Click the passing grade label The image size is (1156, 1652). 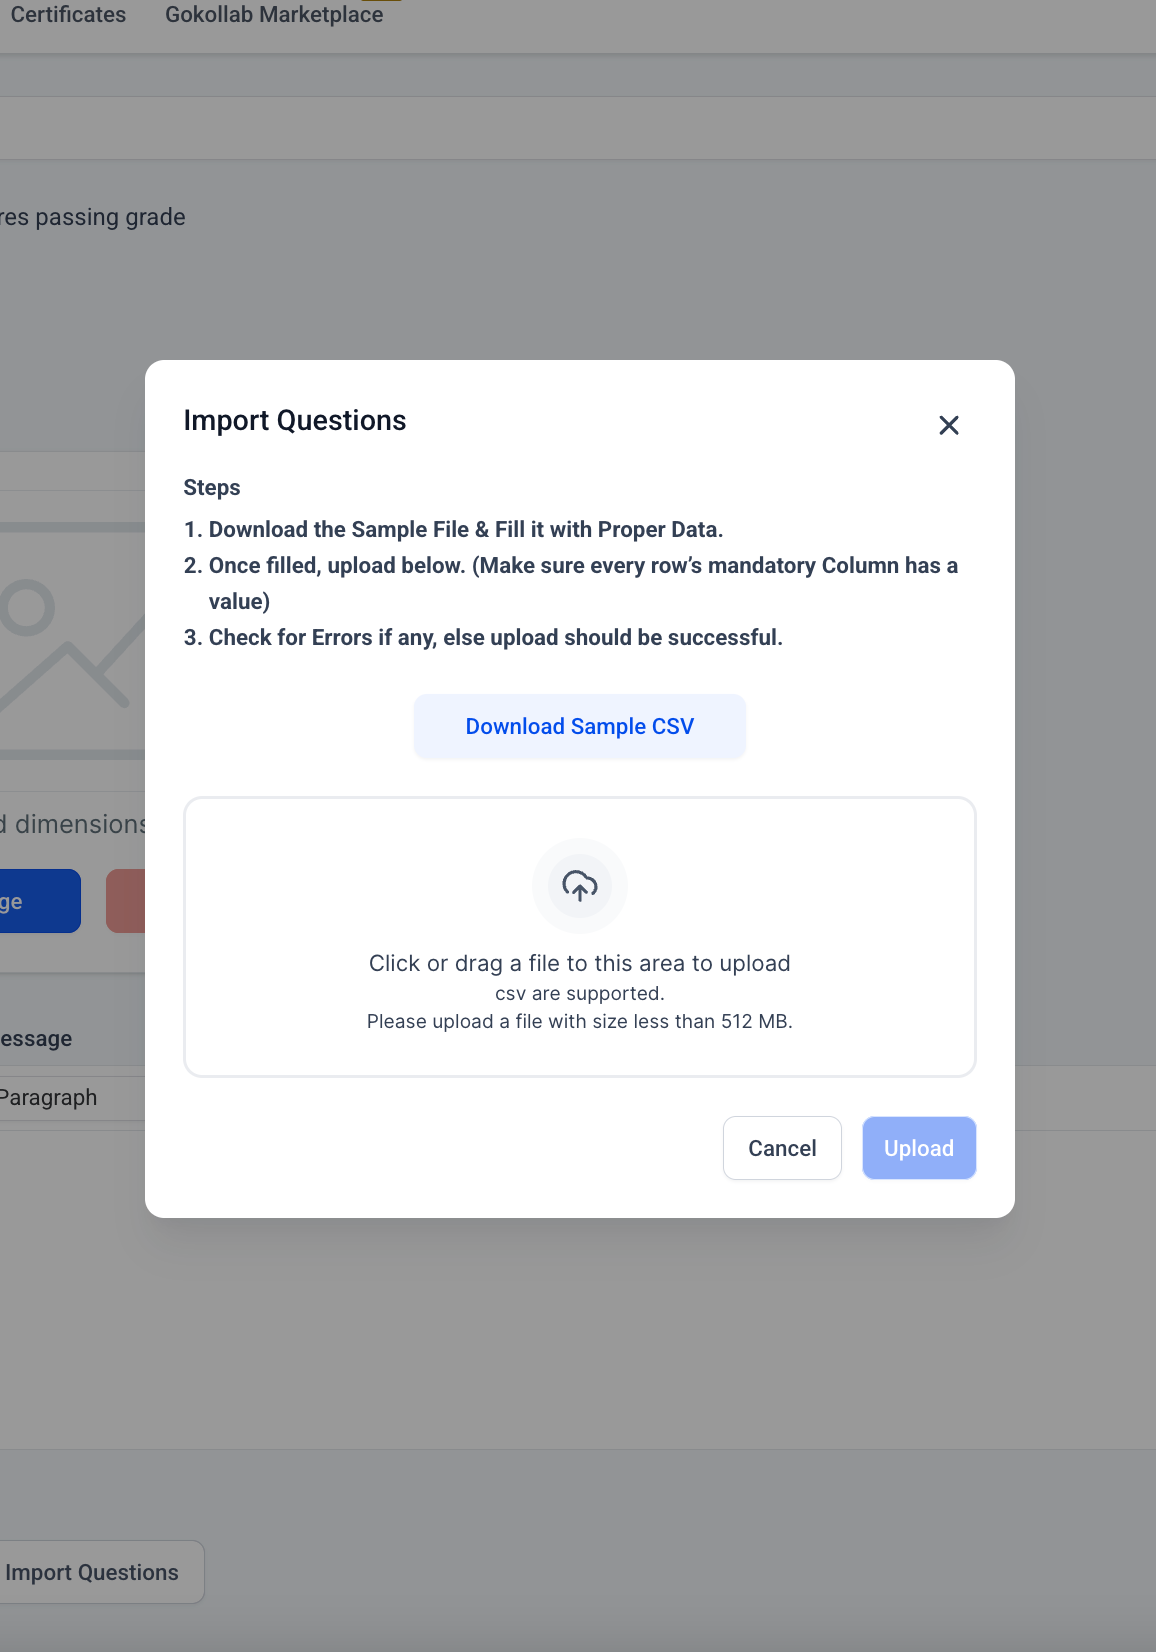93,217
